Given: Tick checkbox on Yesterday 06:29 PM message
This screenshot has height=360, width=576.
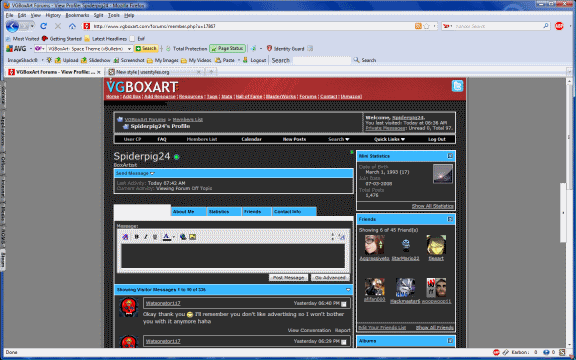Looking at the screenshot, I should click(x=344, y=342).
